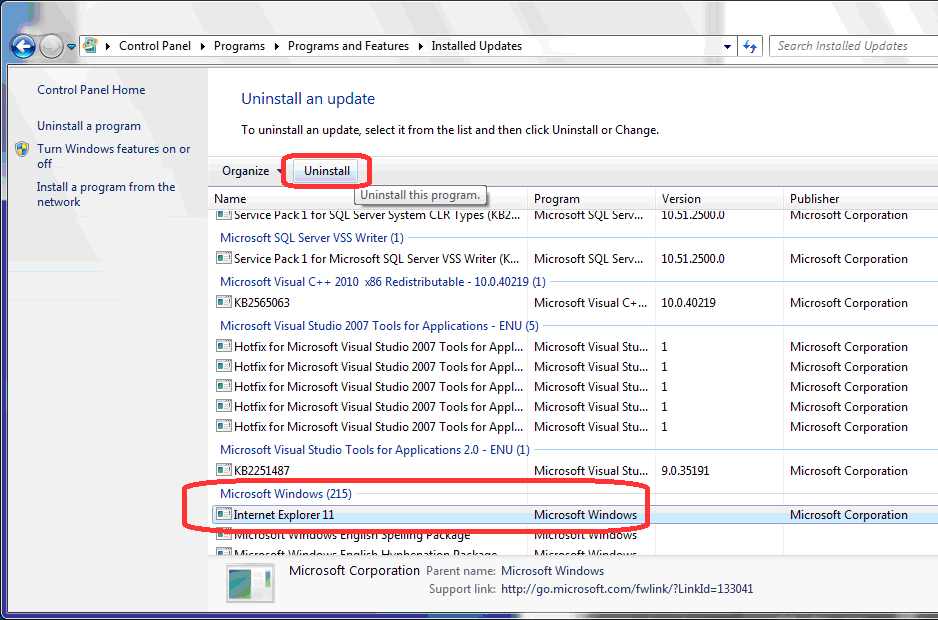This screenshot has height=620, width=938.
Task: Open Control Panel Home link
Action: coord(91,90)
